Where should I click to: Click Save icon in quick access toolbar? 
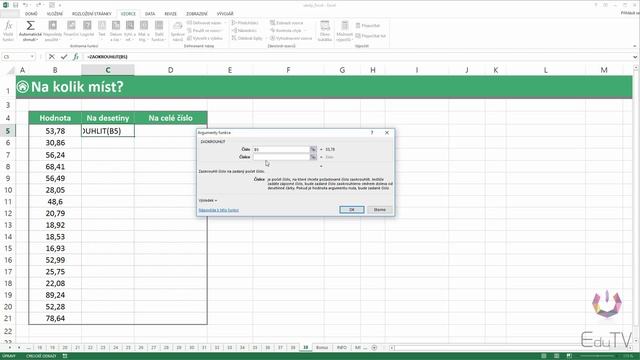coord(16,5)
